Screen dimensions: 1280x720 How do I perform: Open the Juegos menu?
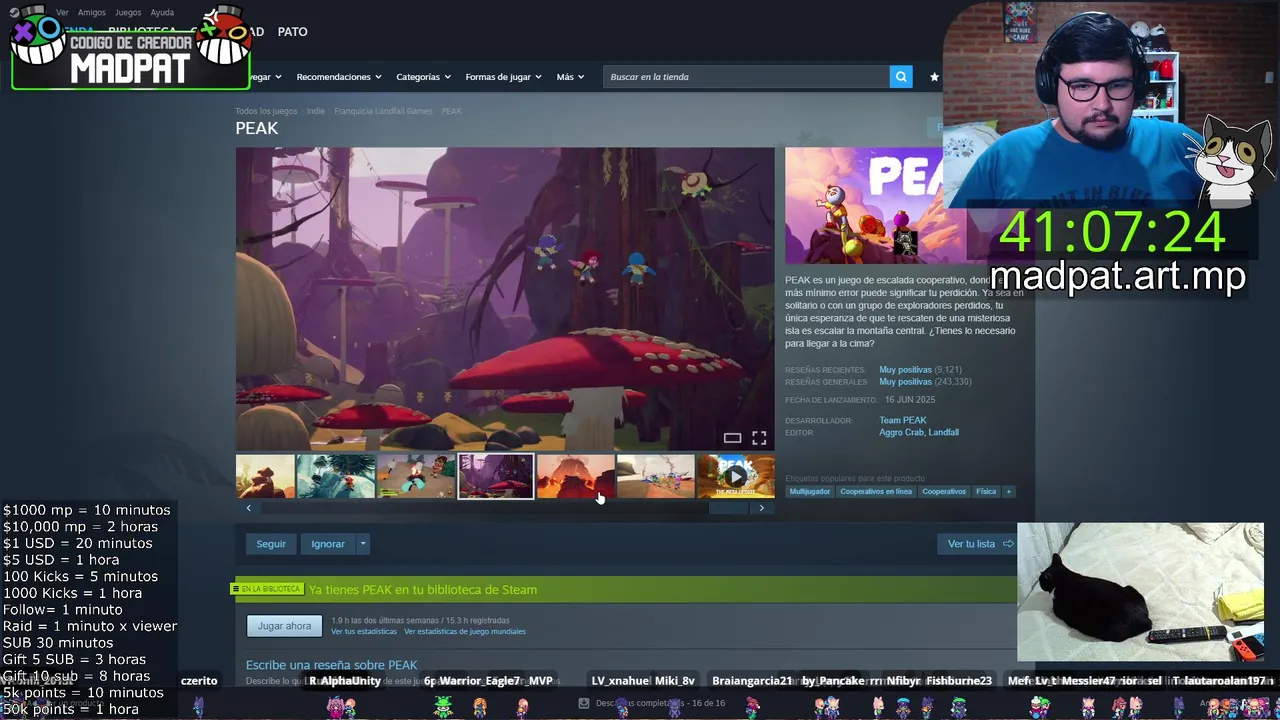[x=128, y=13]
